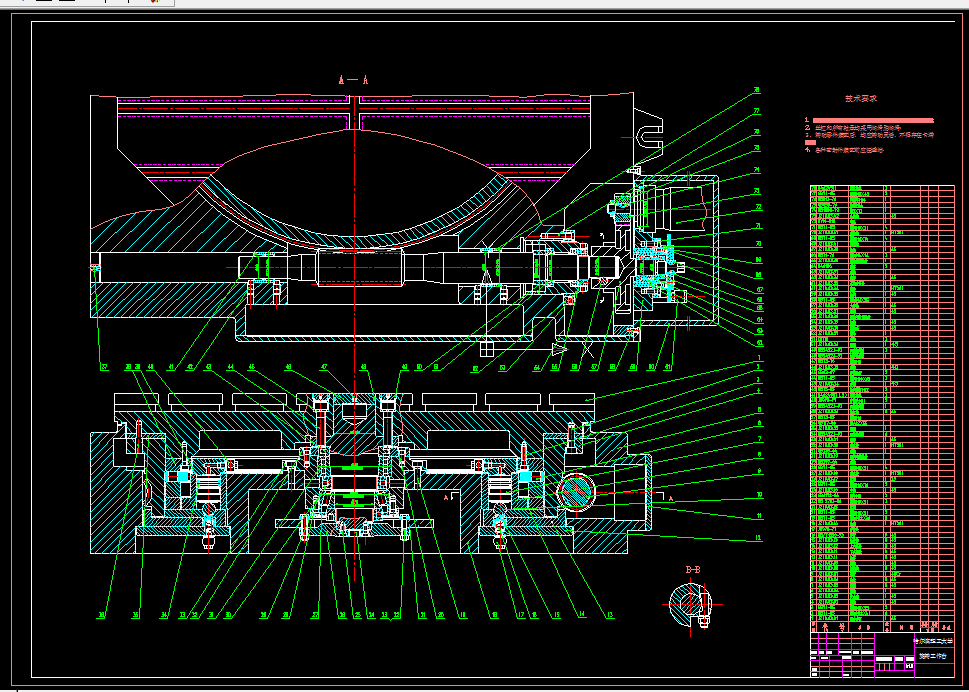Click the hatched worm shaft circle
This screenshot has width=969, height=692.
(x=576, y=492)
